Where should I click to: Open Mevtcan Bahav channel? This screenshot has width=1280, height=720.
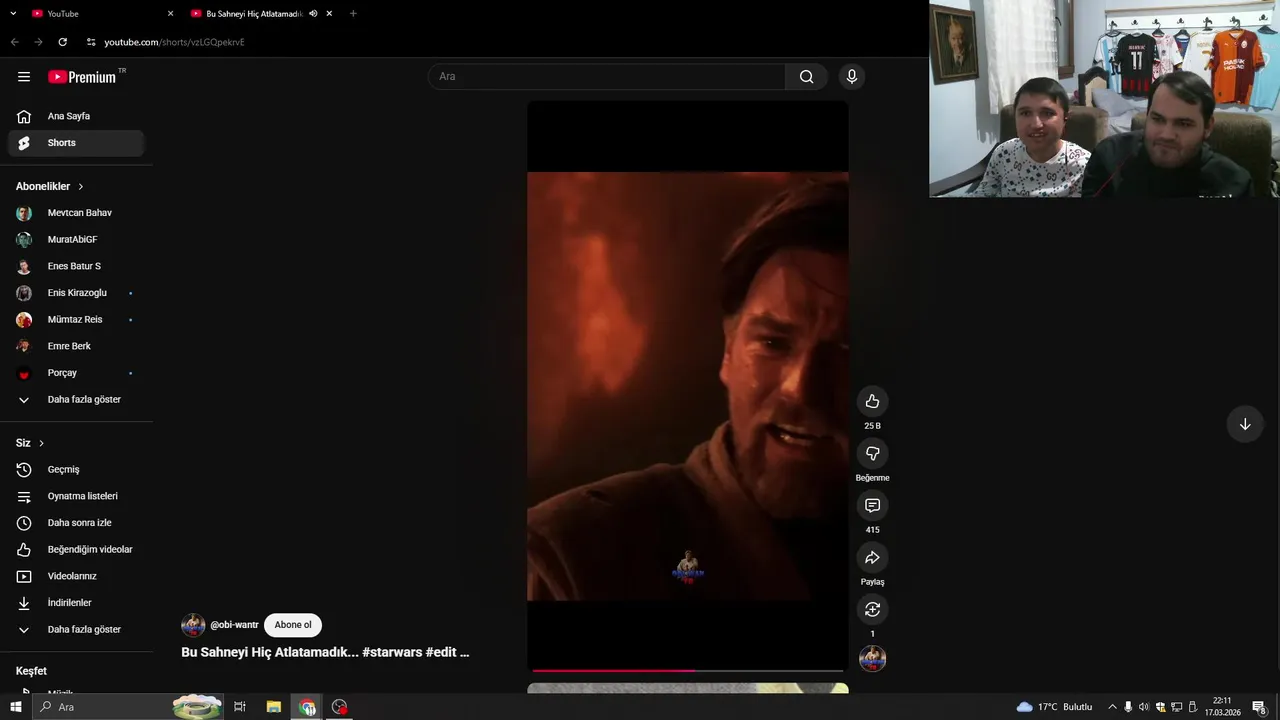pyautogui.click(x=76, y=213)
